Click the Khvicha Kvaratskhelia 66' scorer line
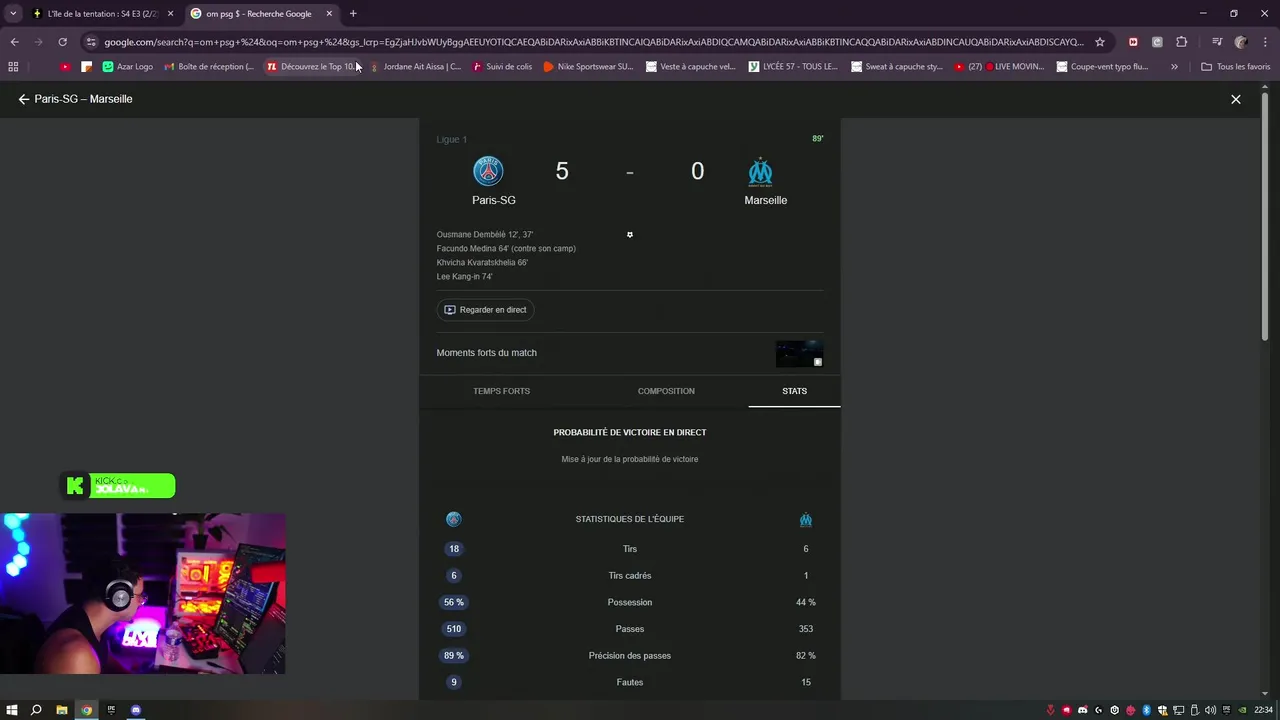This screenshot has height=720, width=1280. (482, 263)
